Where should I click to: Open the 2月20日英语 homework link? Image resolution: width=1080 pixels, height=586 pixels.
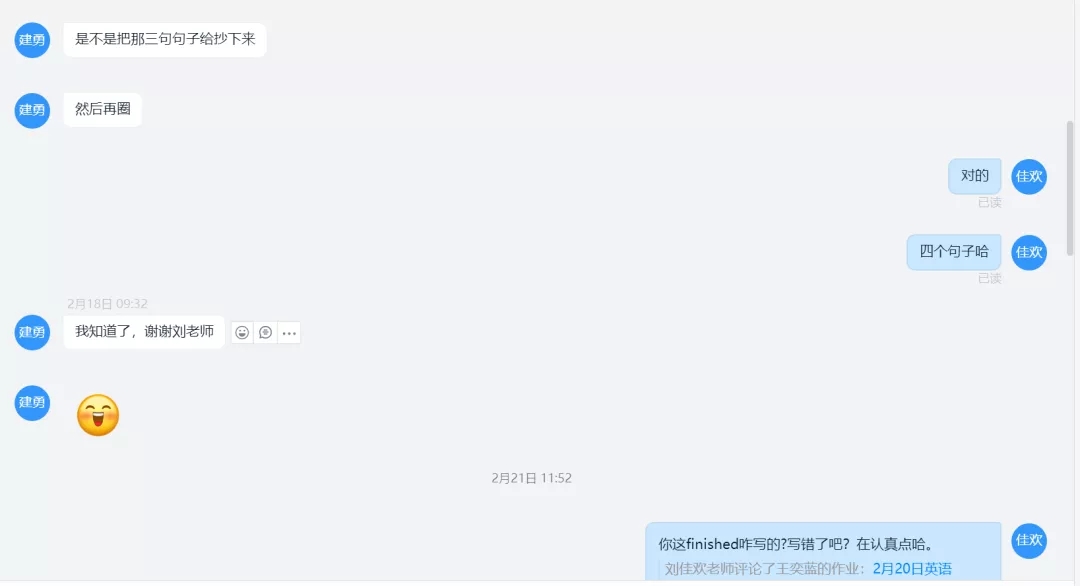click(x=912, y=569)
